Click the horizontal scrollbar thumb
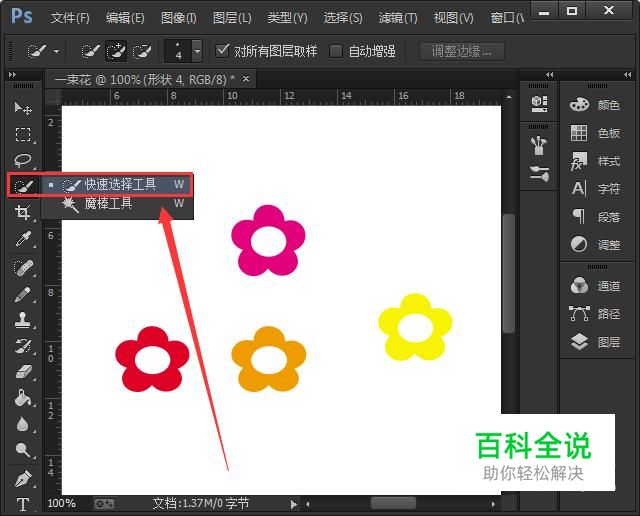640x516 pixels. 393,503
